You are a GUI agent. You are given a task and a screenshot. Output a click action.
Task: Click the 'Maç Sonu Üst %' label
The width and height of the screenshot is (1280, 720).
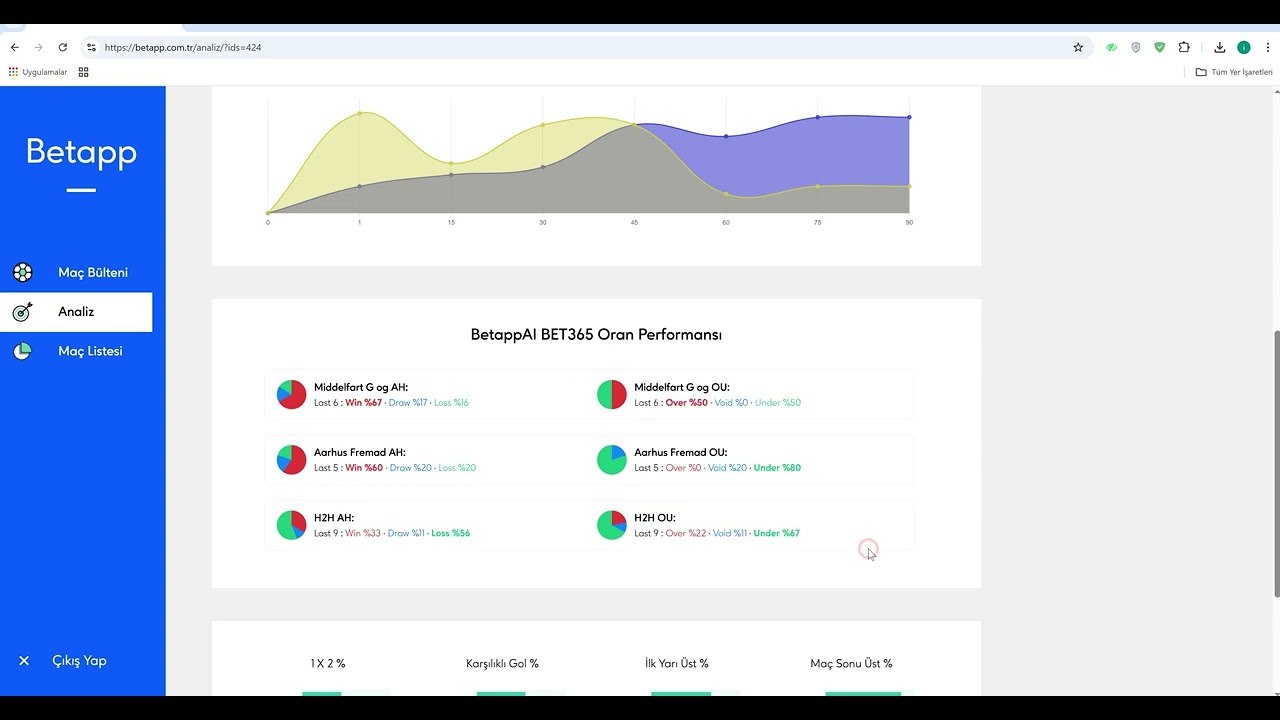[851, 663]
